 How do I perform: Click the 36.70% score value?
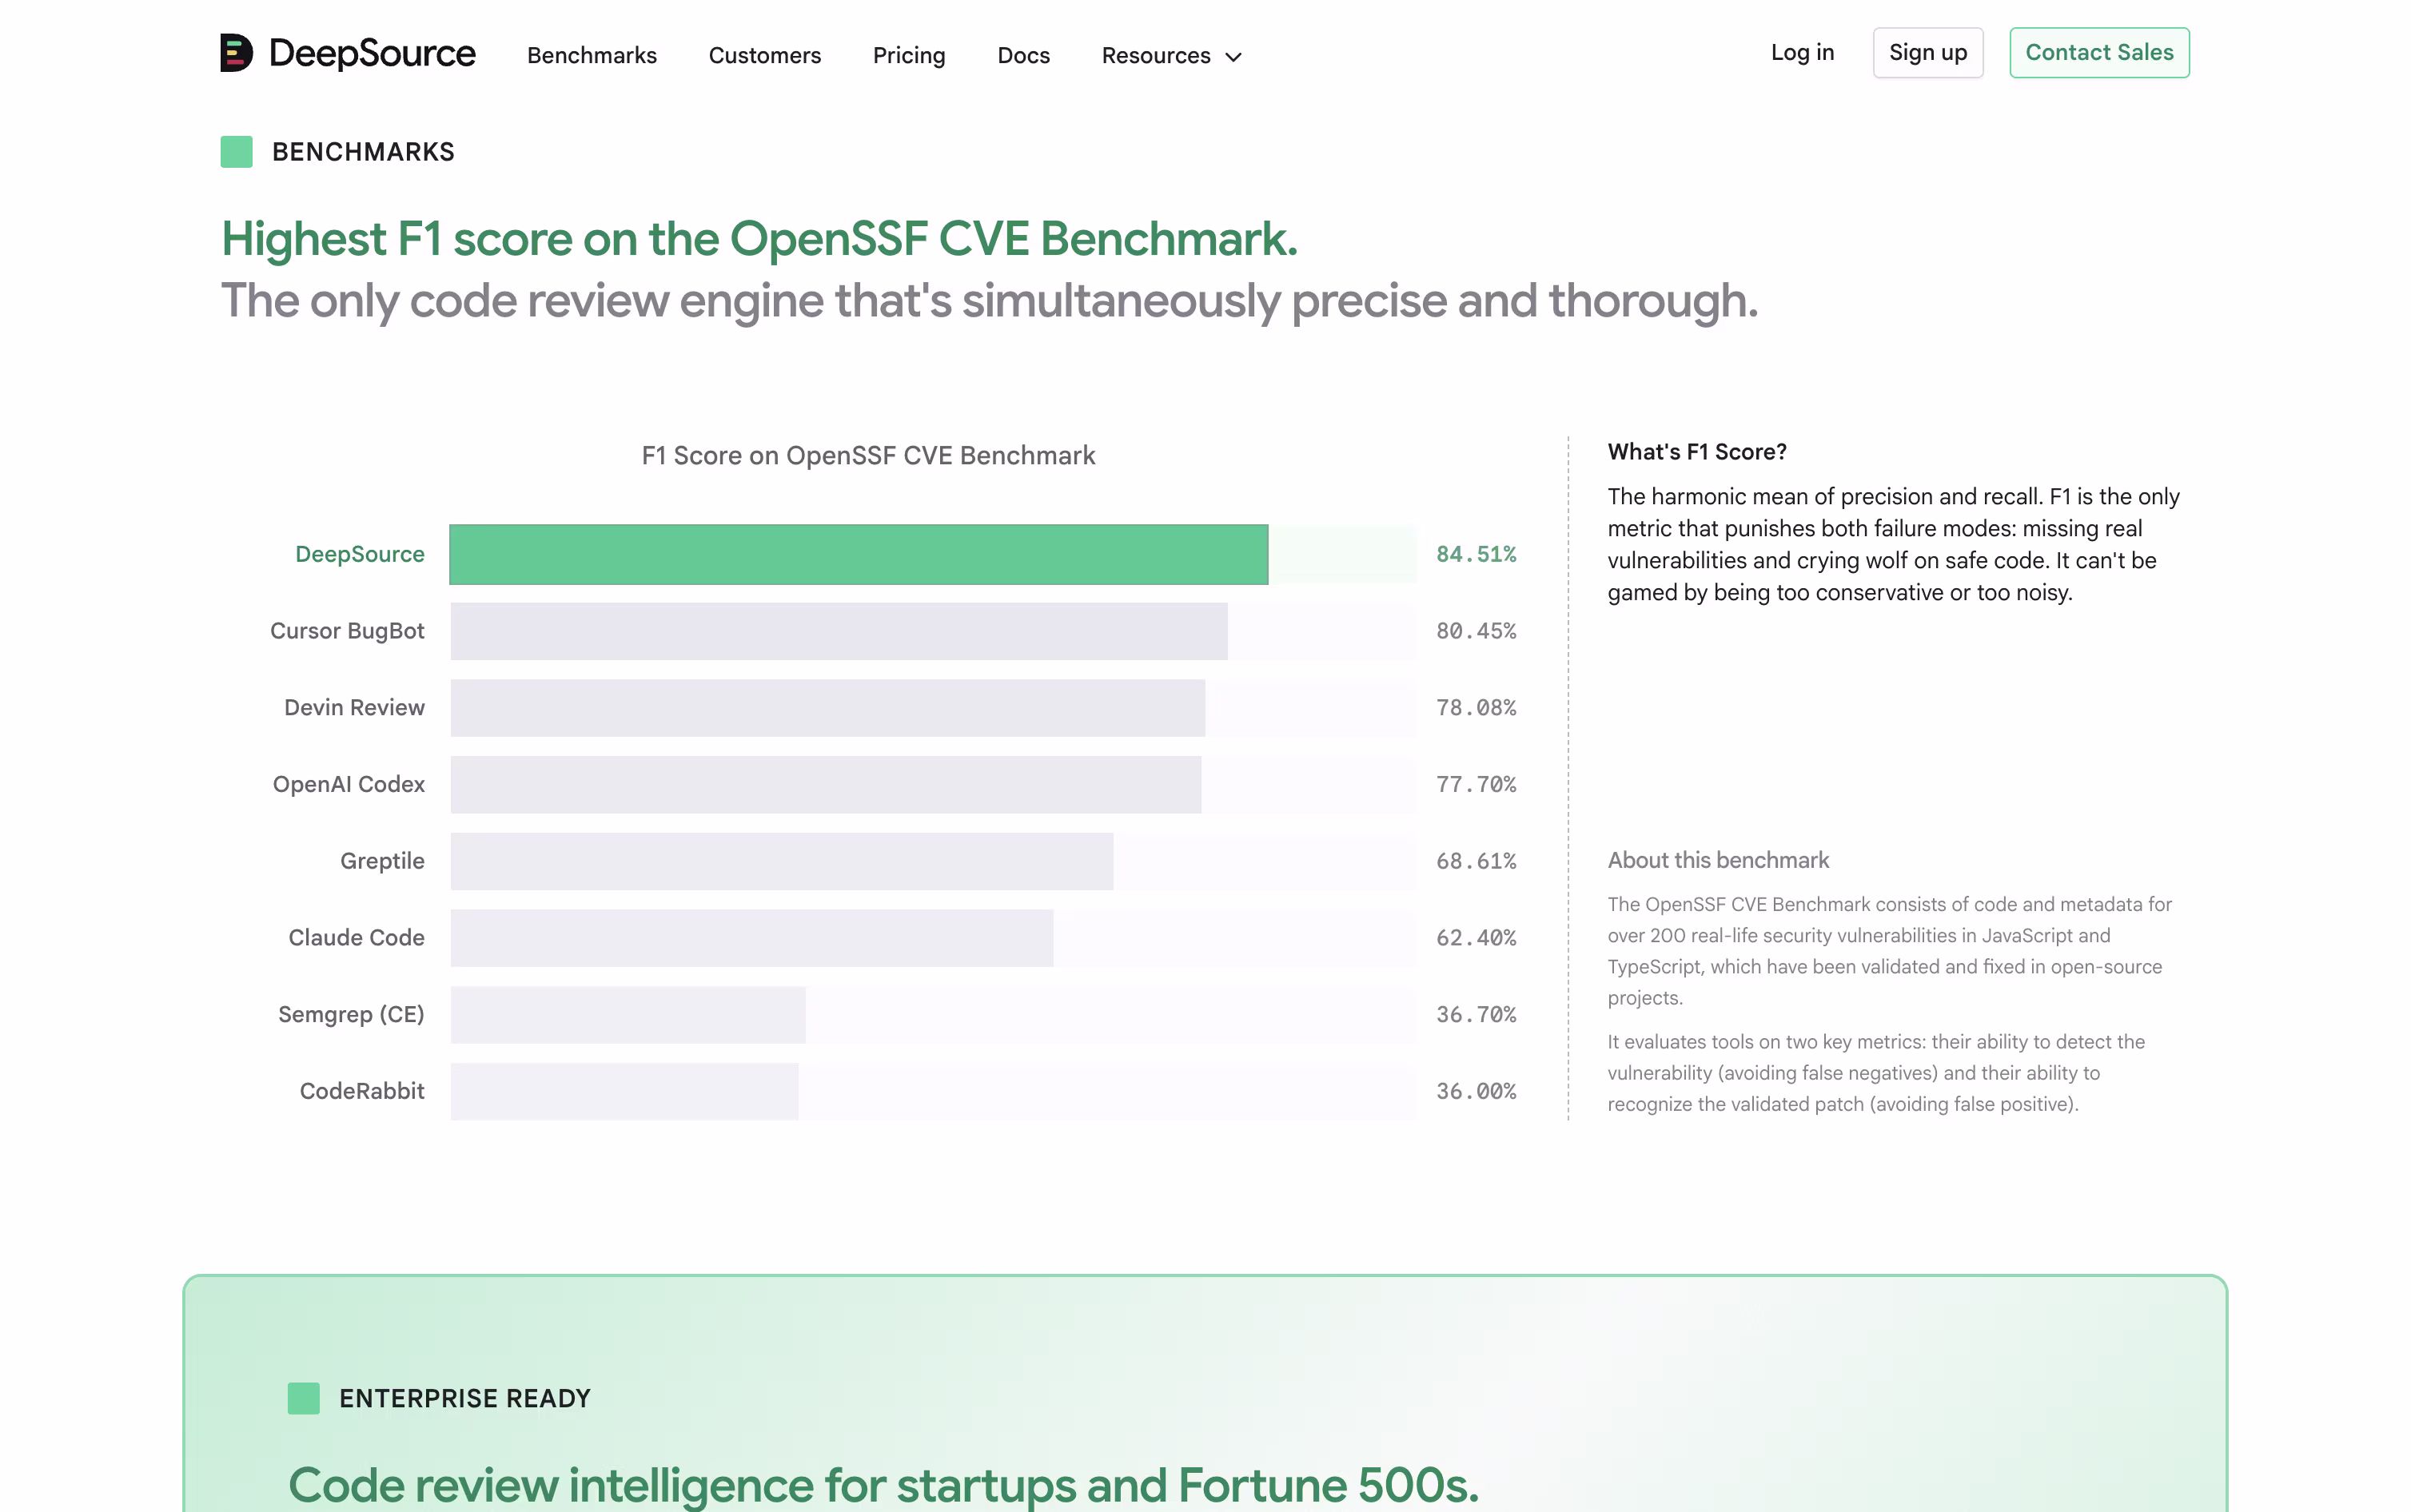(x=1476, y=1015)
